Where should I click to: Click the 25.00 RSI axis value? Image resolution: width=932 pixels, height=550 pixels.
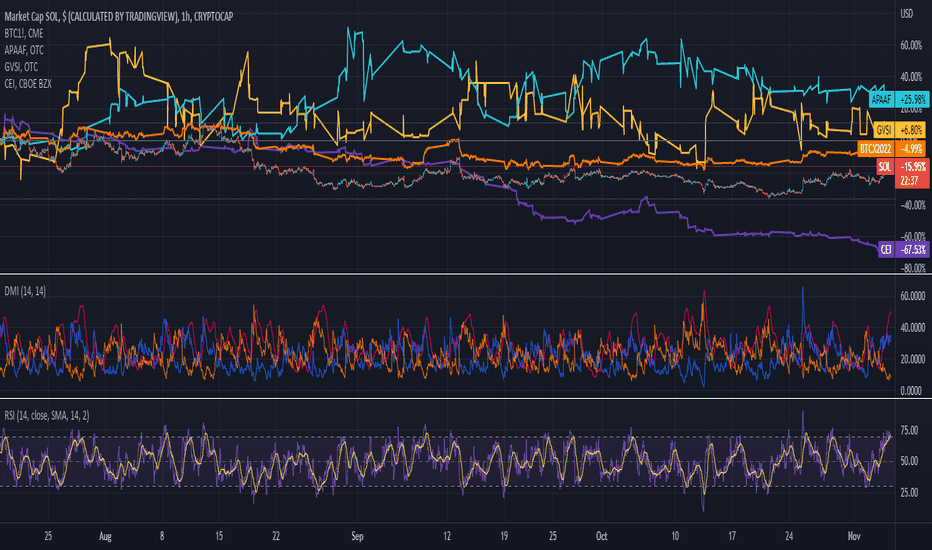[909, 492]
